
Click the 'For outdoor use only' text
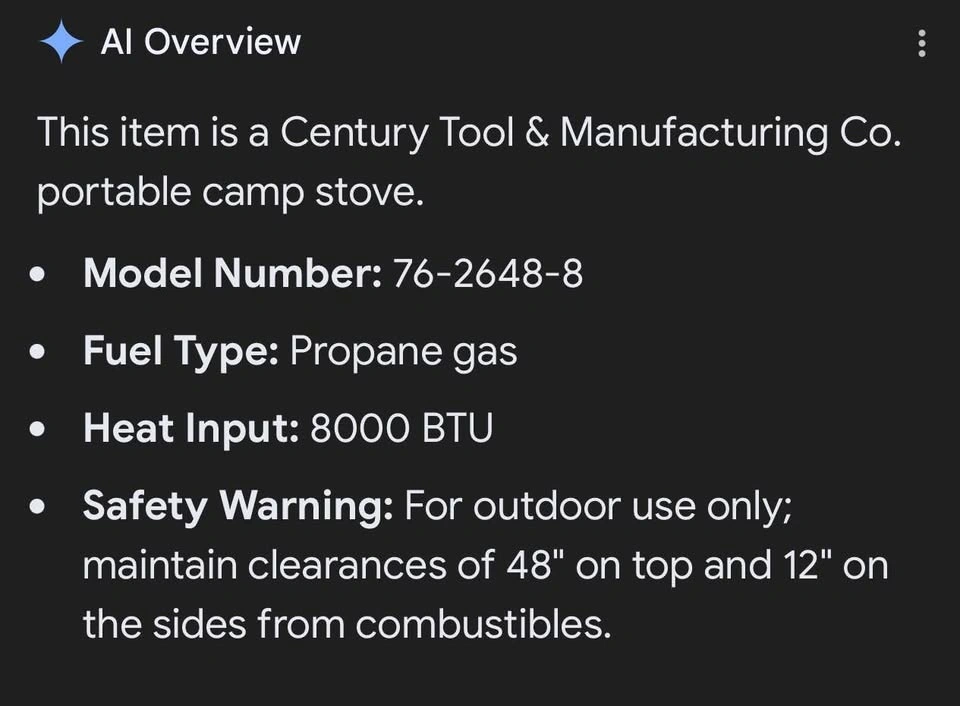[x=598, y=506]
